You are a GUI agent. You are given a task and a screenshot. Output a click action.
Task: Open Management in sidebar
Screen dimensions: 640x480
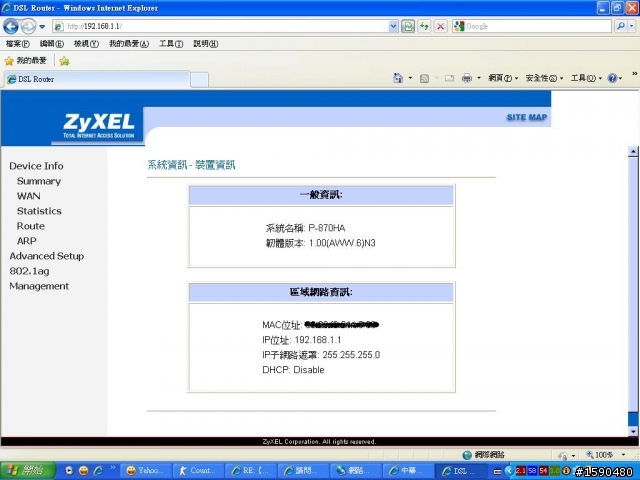point(39,286)
